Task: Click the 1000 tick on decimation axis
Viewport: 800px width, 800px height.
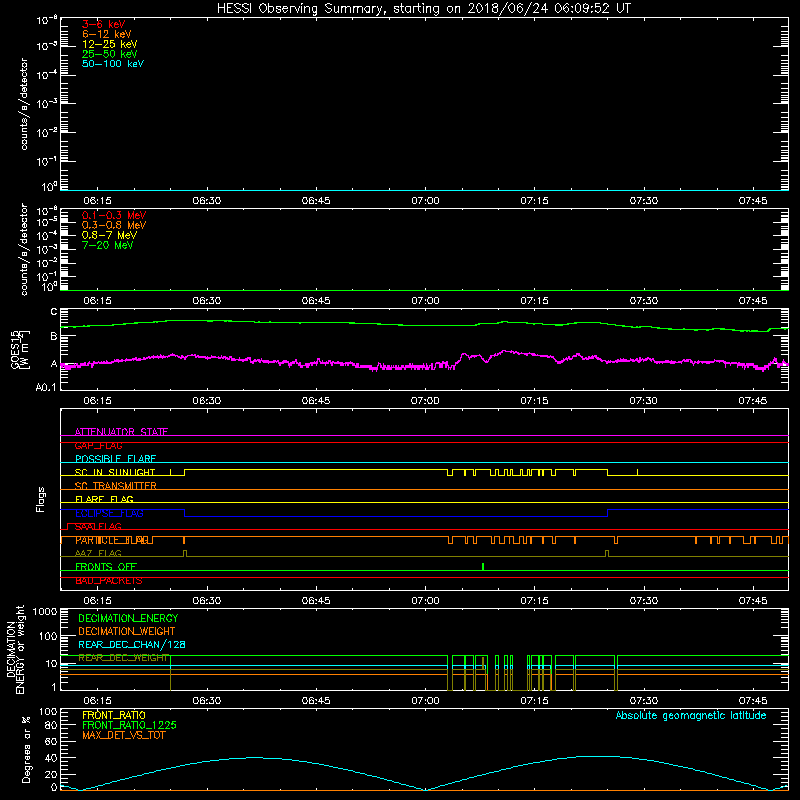Action: click(45, 612)
